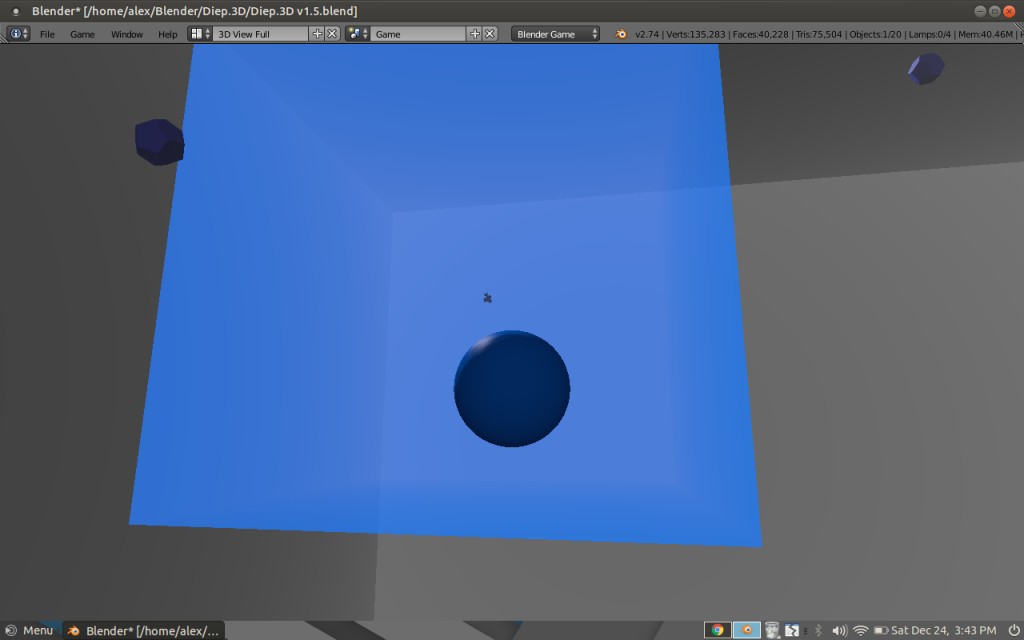This screenshot has width=1024, height=640.
Task: Click the Blender logo in the info header
Action: tap(620, 33)
